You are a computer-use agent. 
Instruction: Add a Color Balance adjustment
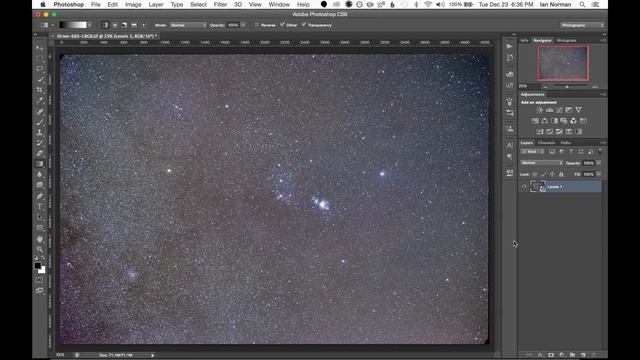[x=544, y=121]
